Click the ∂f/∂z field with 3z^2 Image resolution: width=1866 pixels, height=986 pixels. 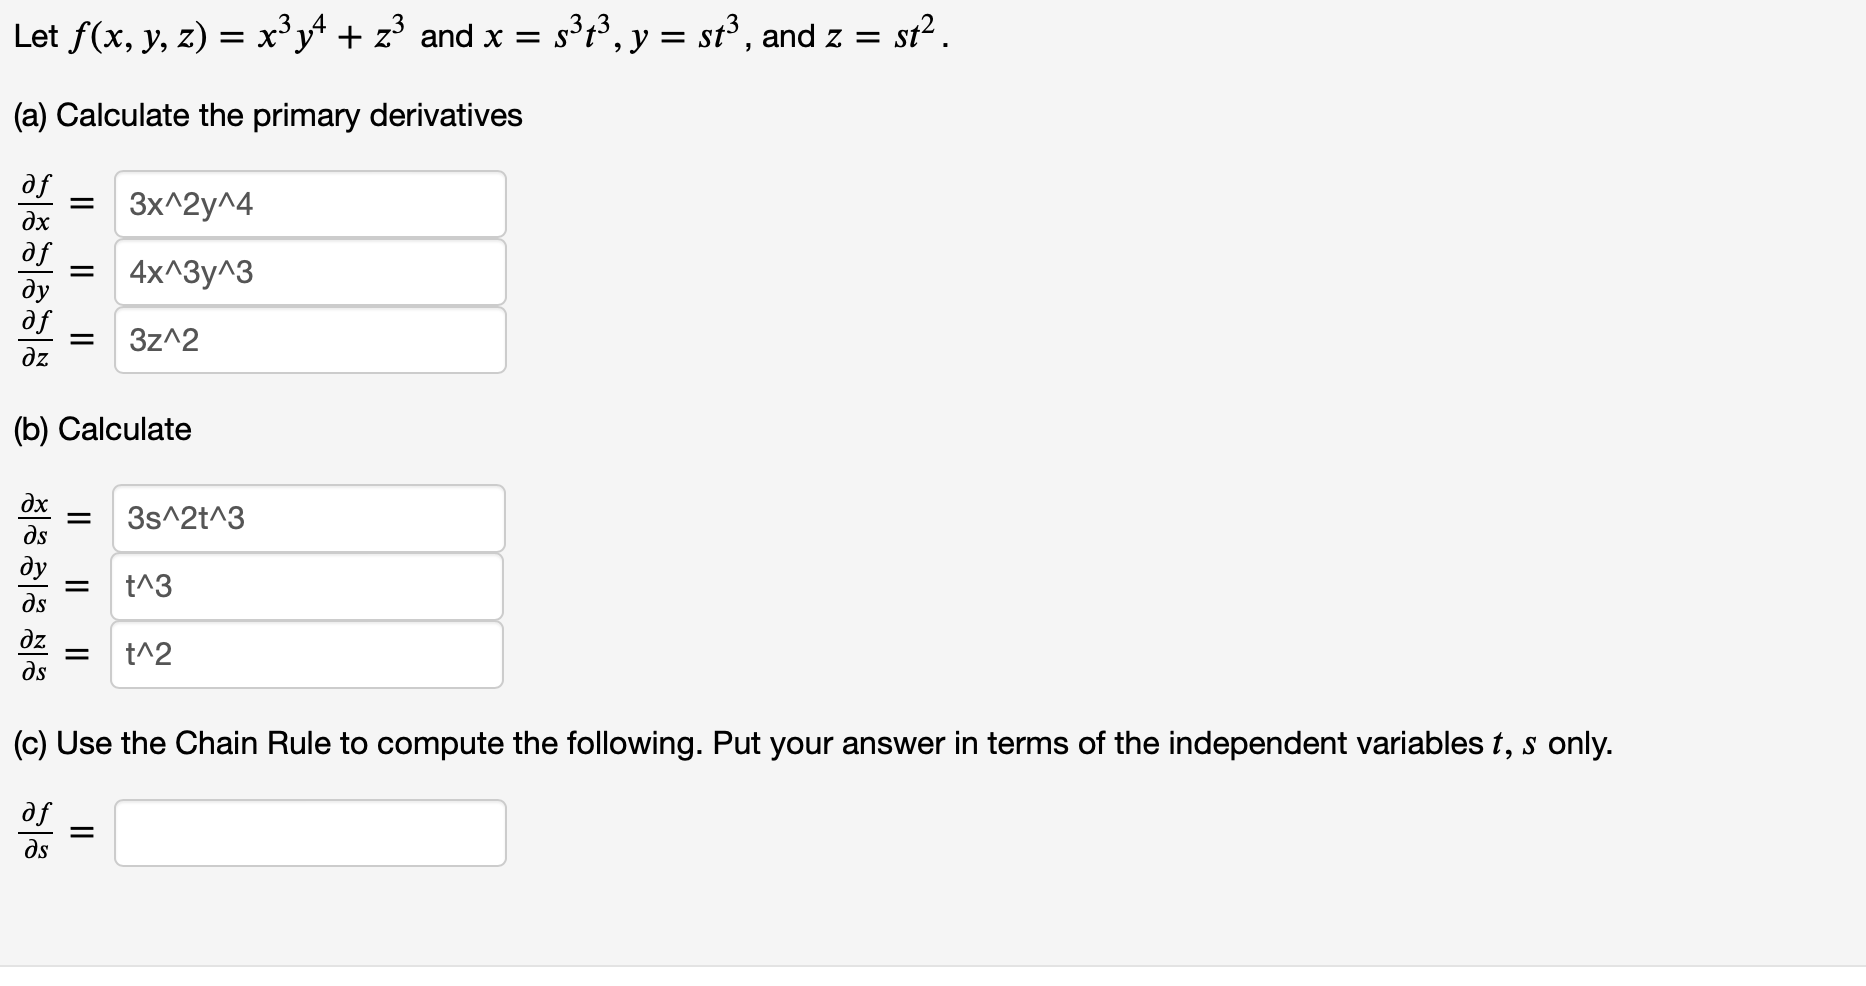310,340
